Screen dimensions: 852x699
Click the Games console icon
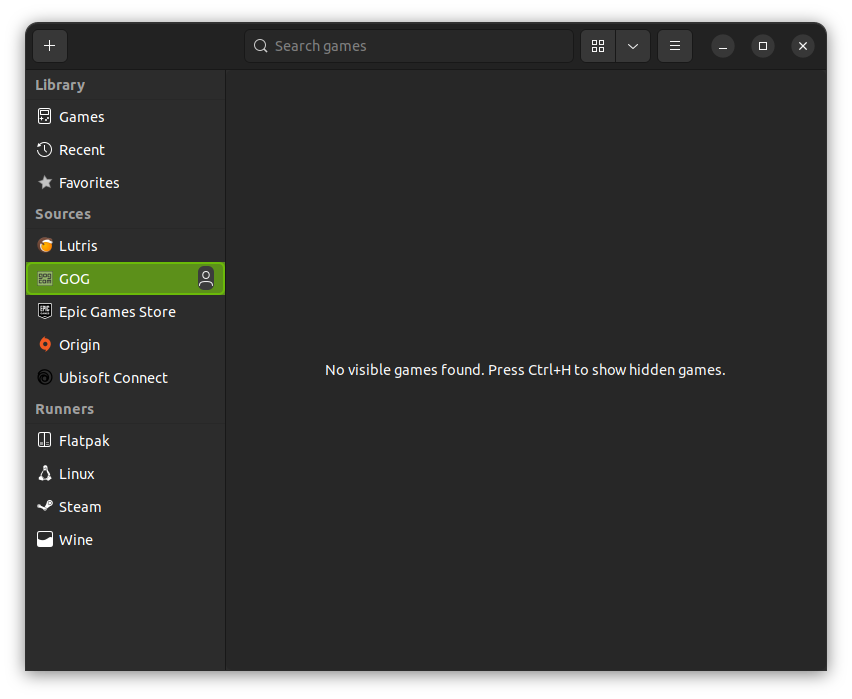45,116
